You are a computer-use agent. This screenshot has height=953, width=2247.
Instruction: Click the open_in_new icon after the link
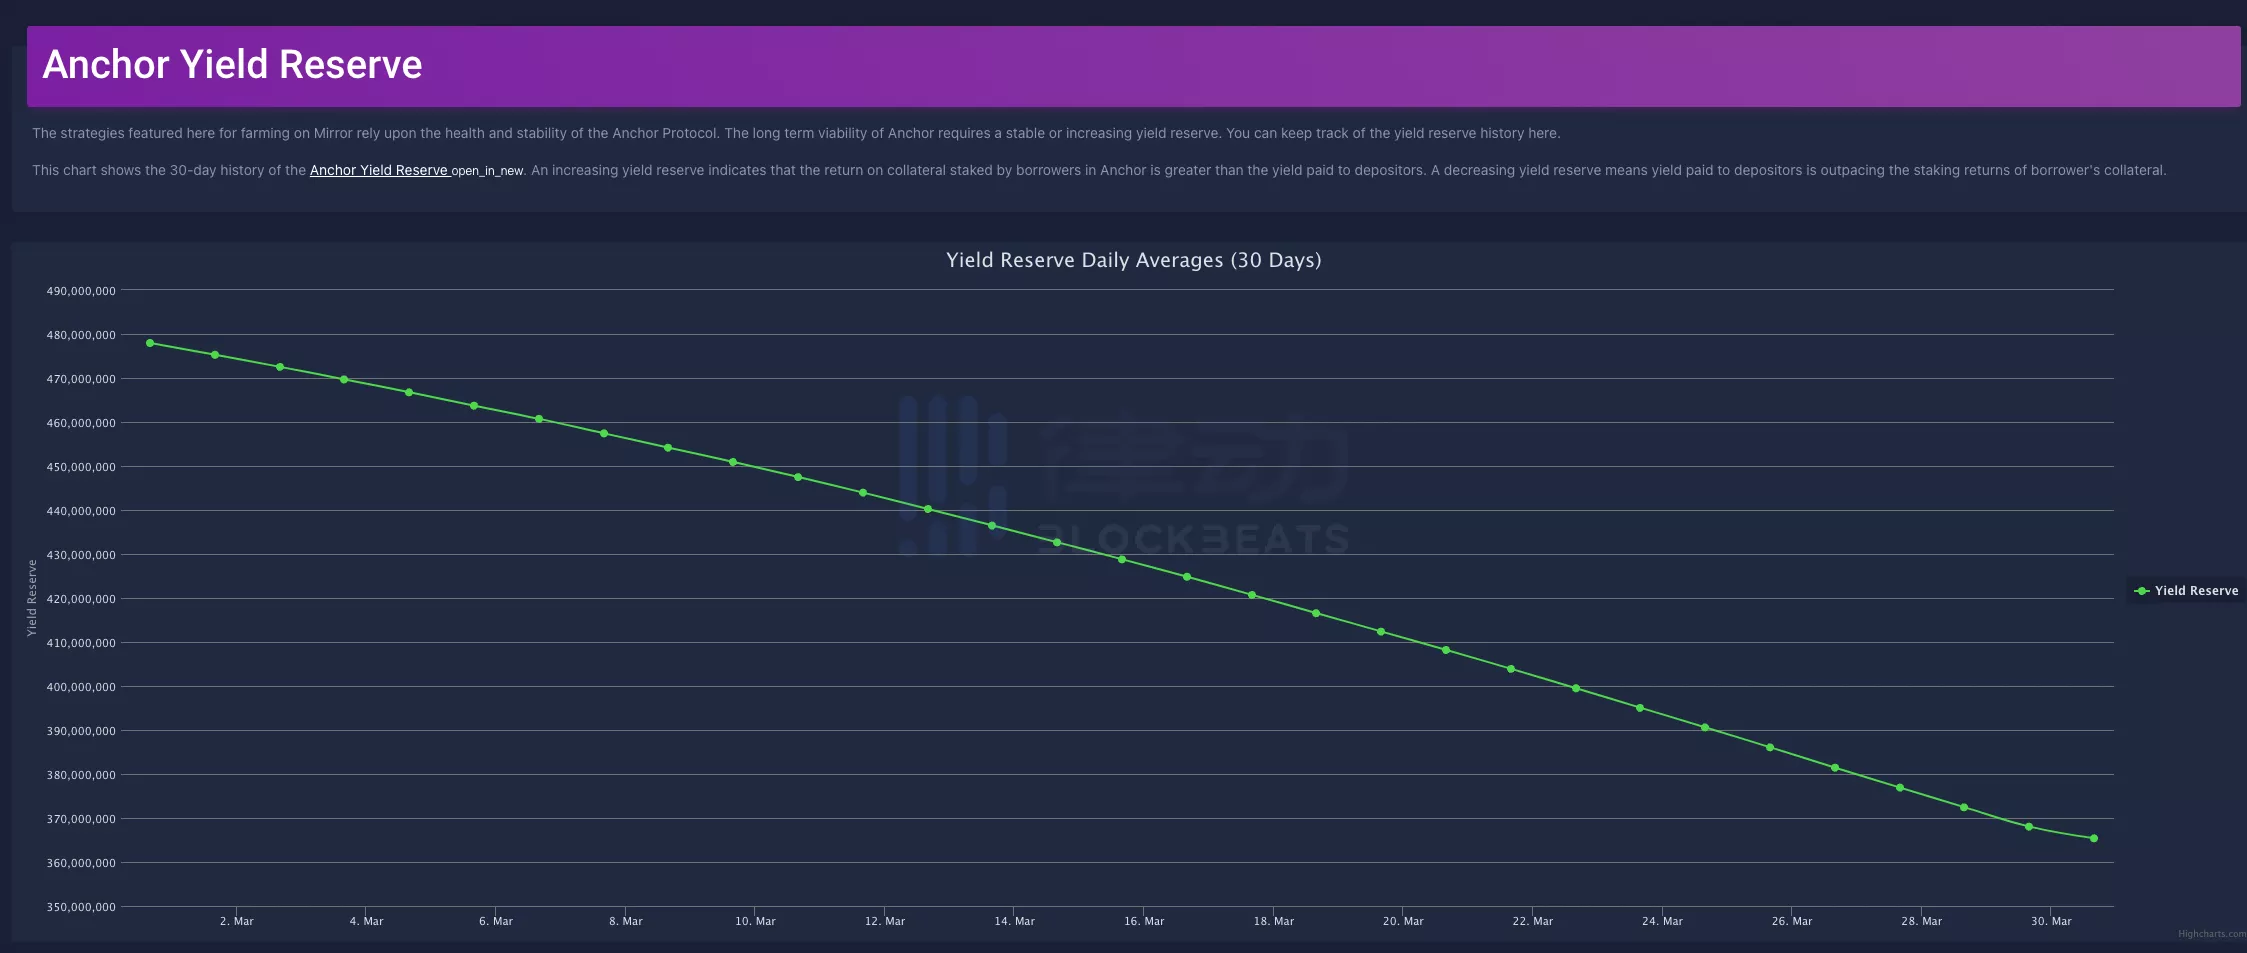click(x=487, y=172)
